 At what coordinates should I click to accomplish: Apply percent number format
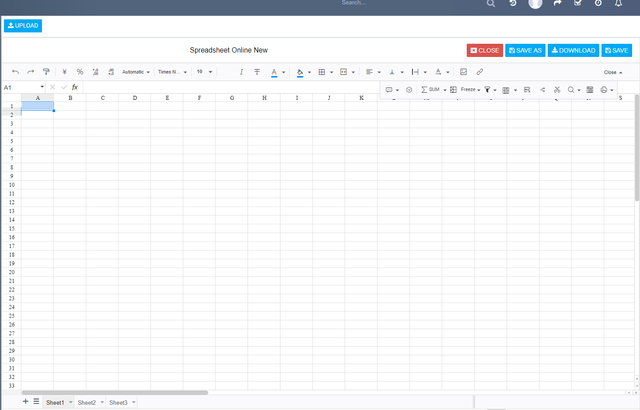click(x=80, y=72)
